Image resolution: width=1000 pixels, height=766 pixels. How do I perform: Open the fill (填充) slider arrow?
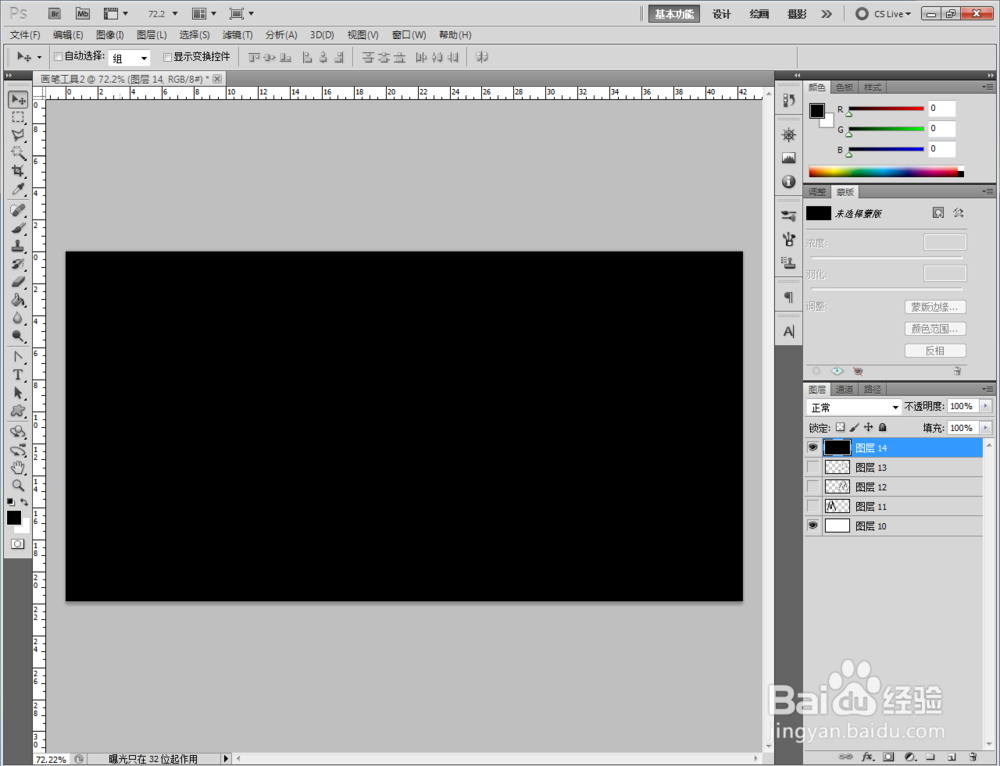tap(986, 428)
